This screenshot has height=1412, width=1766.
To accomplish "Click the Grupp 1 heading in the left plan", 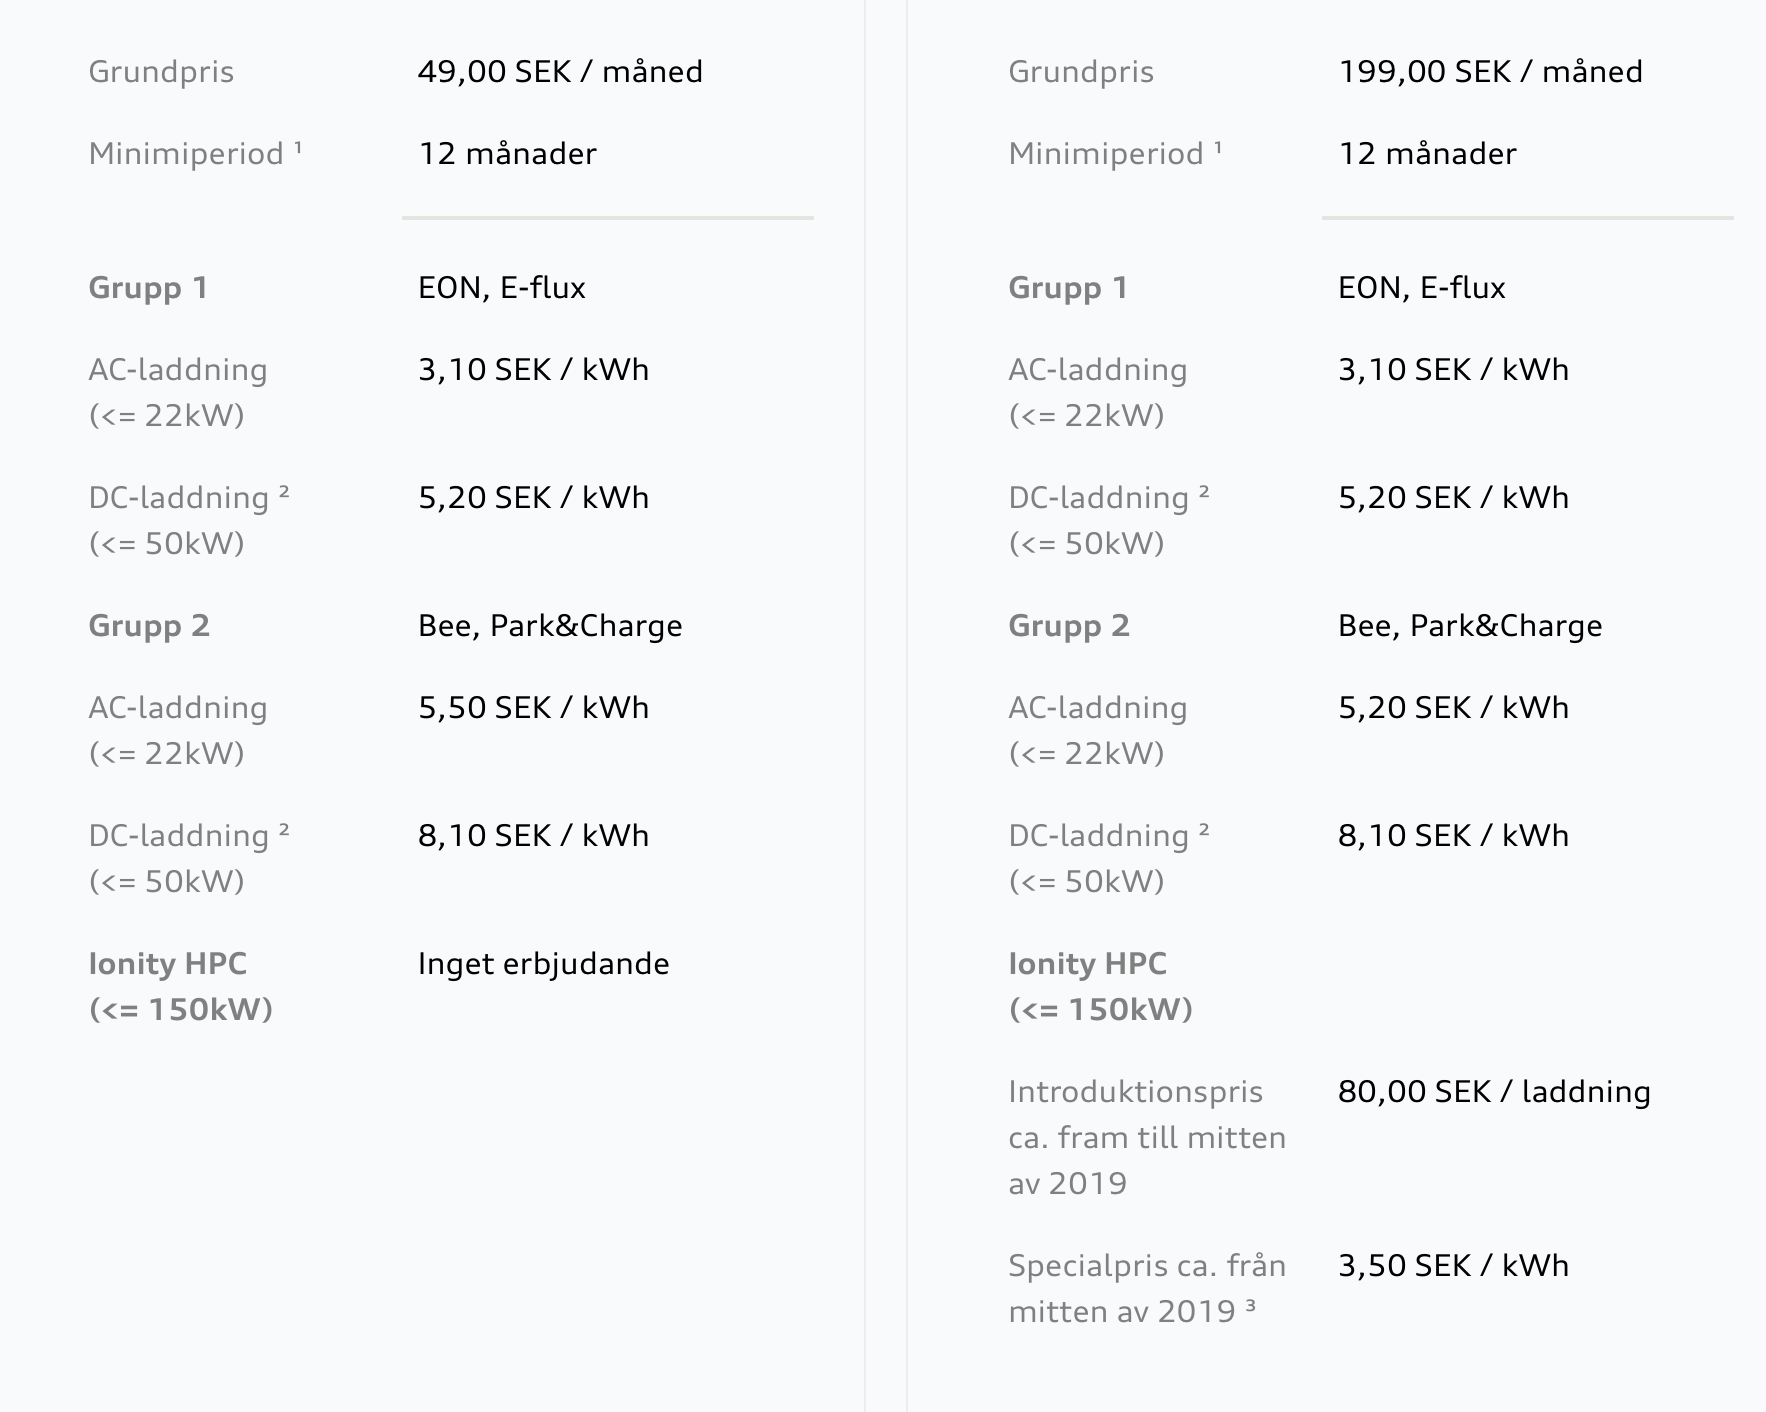I will (148, 288).
